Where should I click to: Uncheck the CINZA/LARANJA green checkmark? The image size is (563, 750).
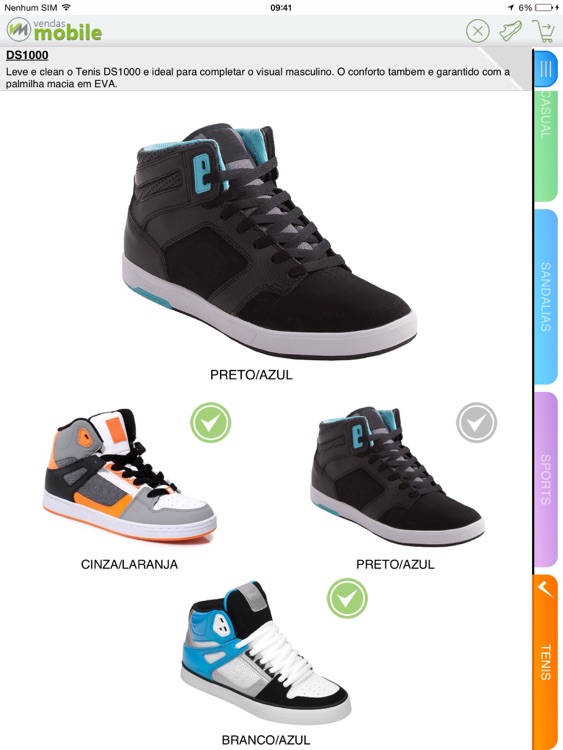[x=210, y=422]
